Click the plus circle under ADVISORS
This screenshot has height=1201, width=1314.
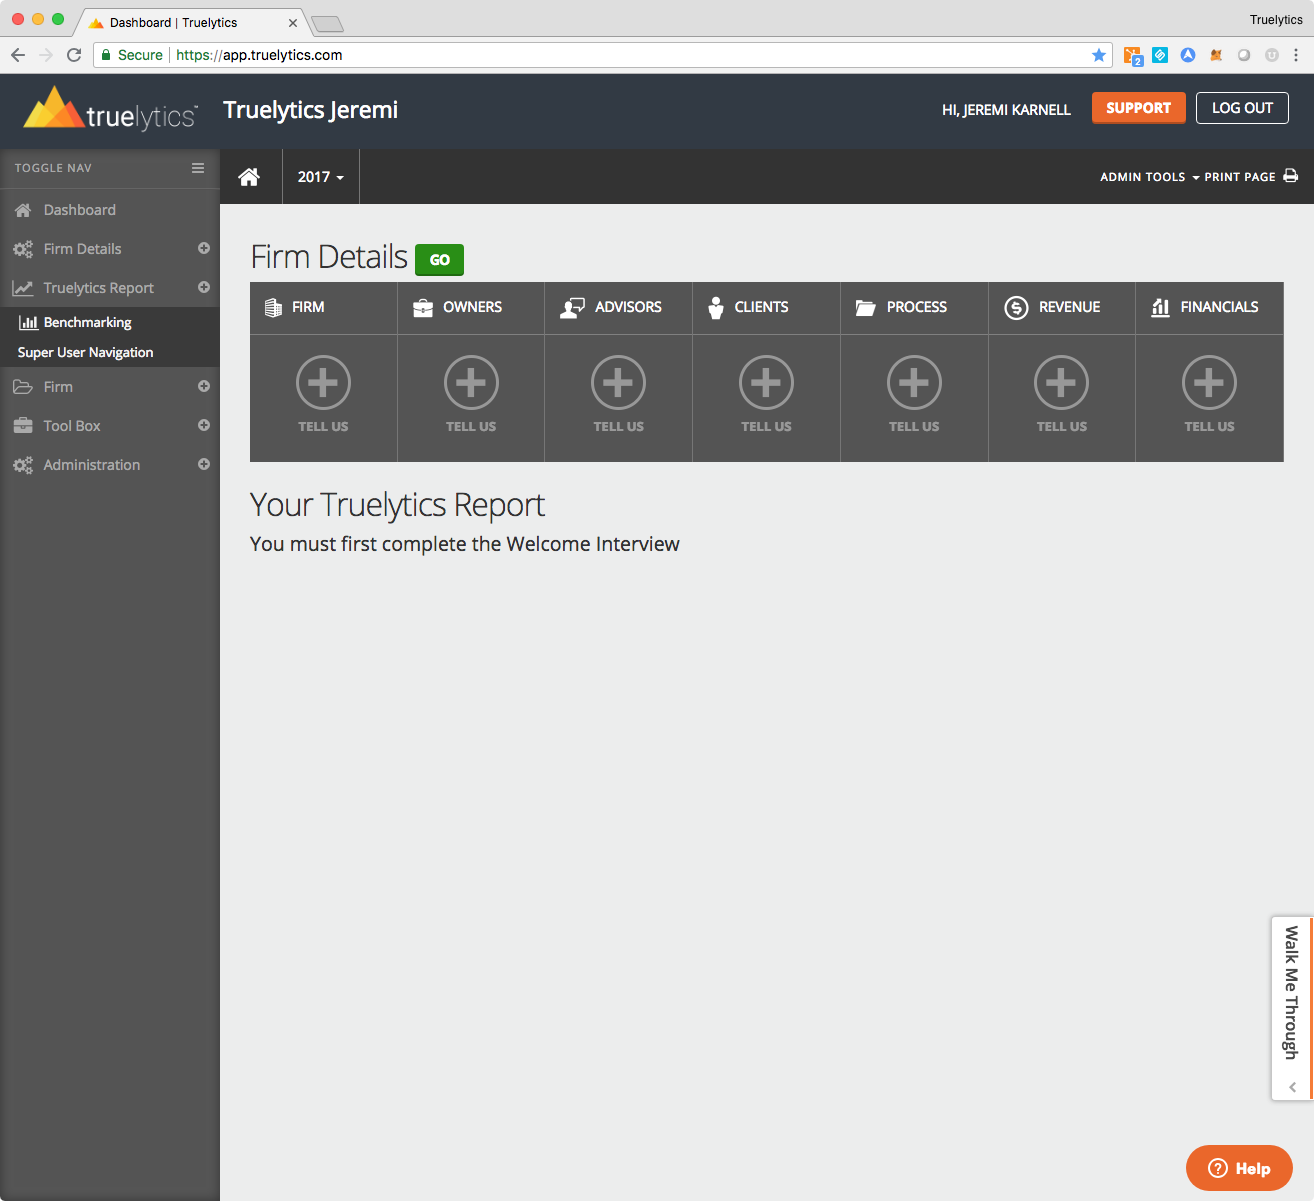click(618, 382)
